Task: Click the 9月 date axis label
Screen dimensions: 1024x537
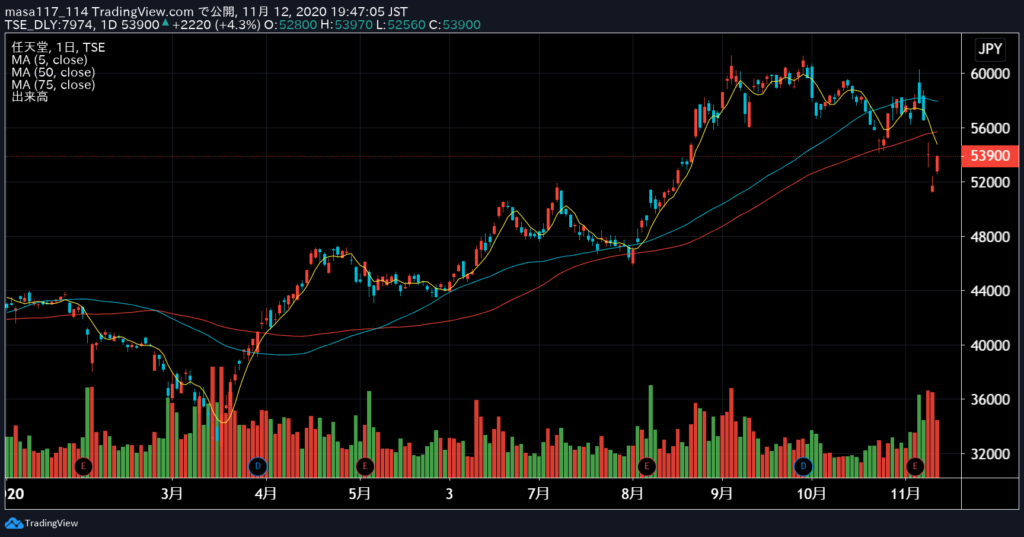Action: pyautogui.click(x=722, y=493)
